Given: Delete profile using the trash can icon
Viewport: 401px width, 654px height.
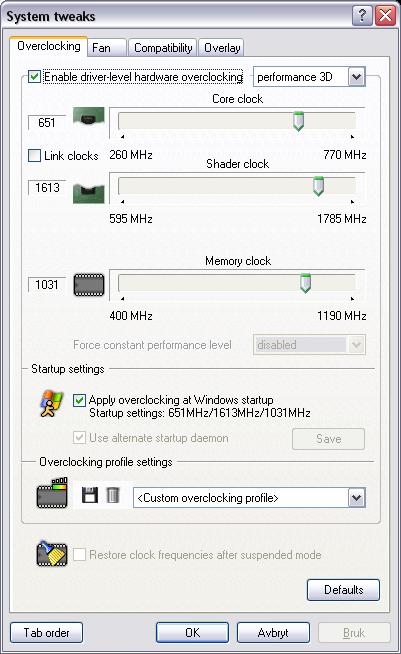Looking at the screenshot, I should coord(113,495).
